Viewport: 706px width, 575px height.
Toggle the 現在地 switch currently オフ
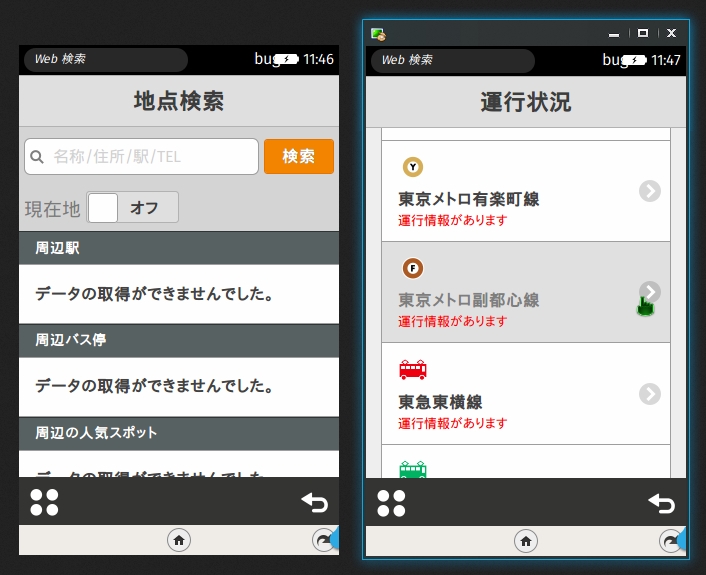click(x=133, y=207)
